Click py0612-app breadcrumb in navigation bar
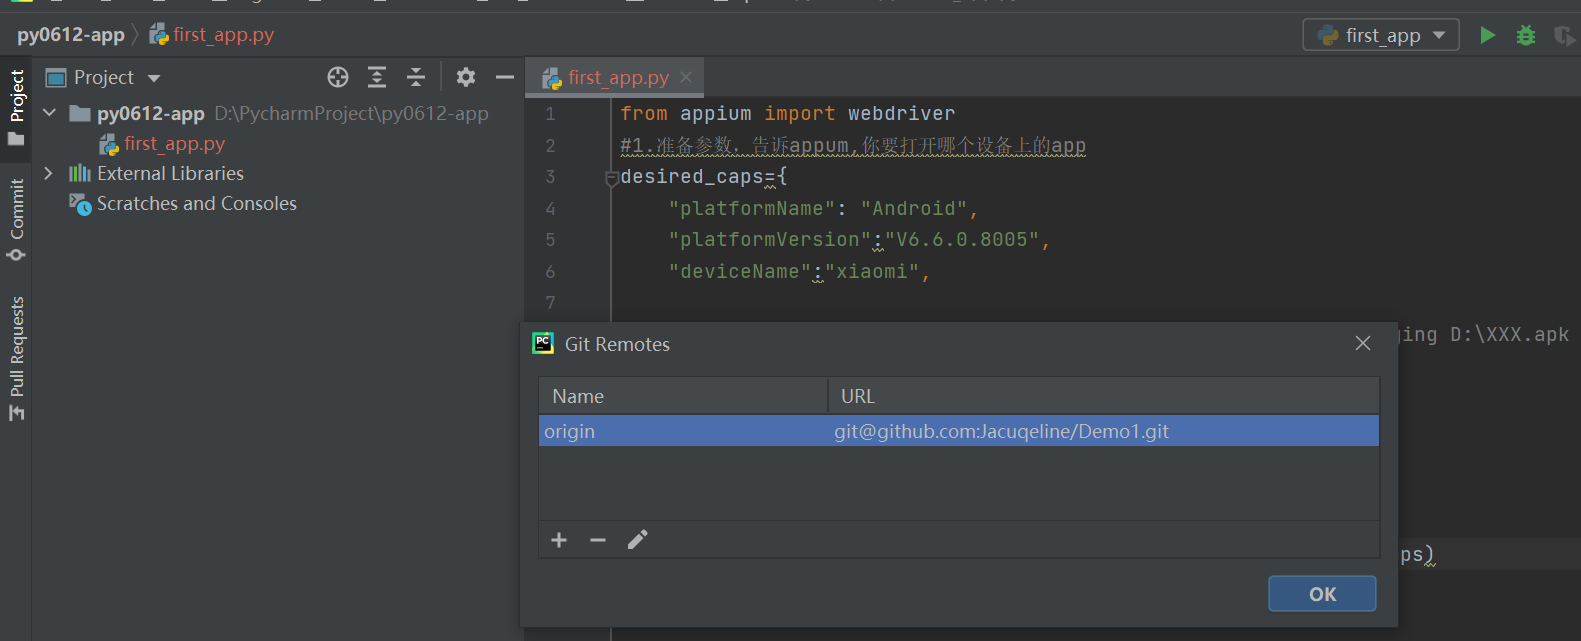This screenshot has height=641, width=1581. (x=71, y=35)
